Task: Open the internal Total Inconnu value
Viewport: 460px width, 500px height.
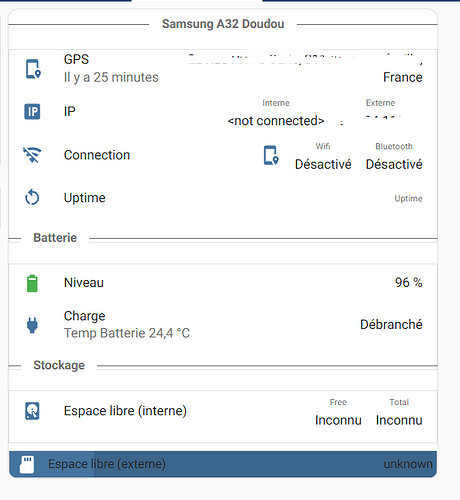Action: click(399, 420)
